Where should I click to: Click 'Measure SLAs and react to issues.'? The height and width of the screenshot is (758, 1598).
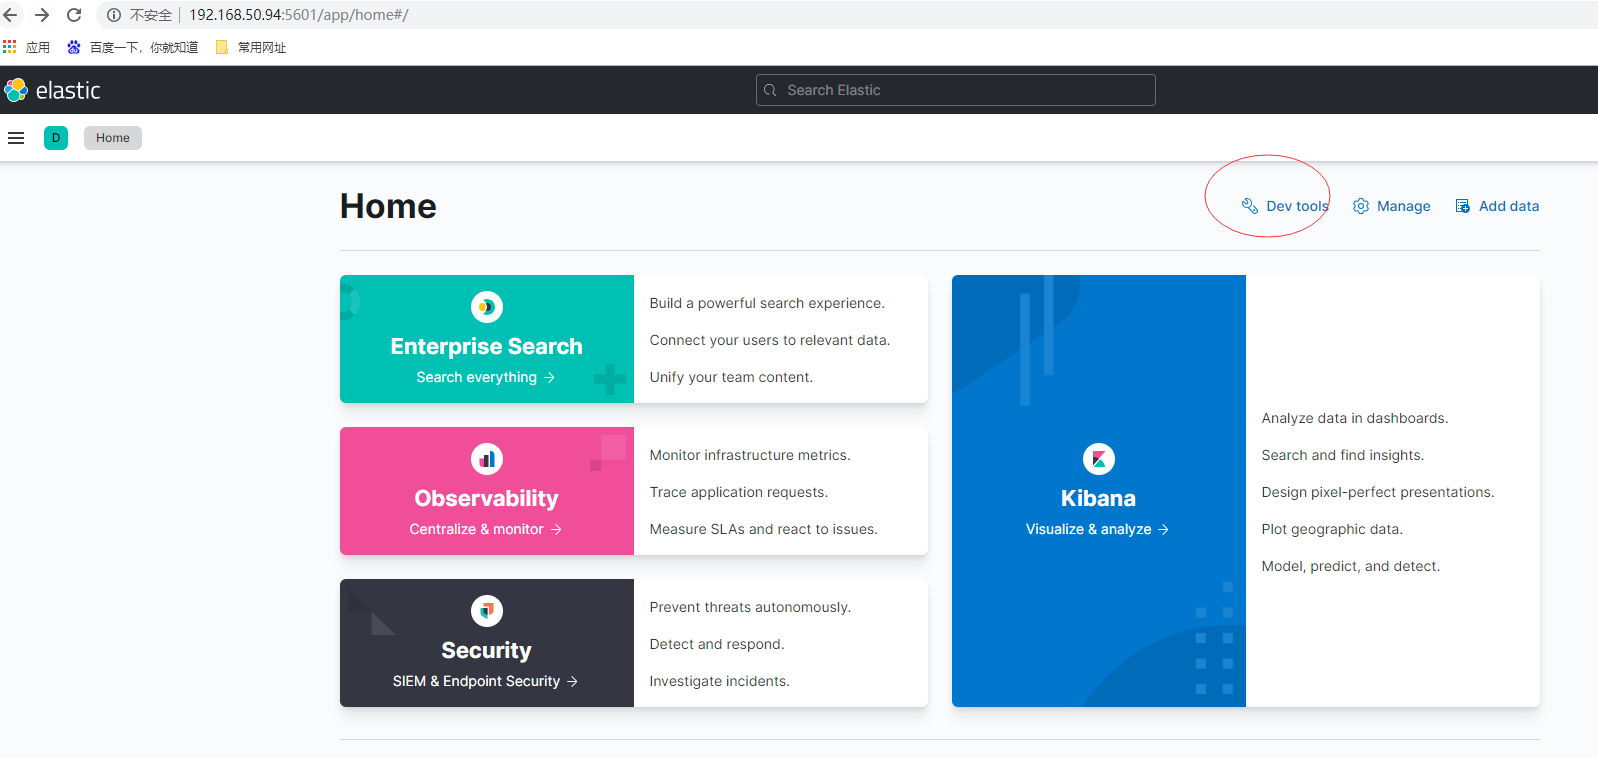[764, 529]
